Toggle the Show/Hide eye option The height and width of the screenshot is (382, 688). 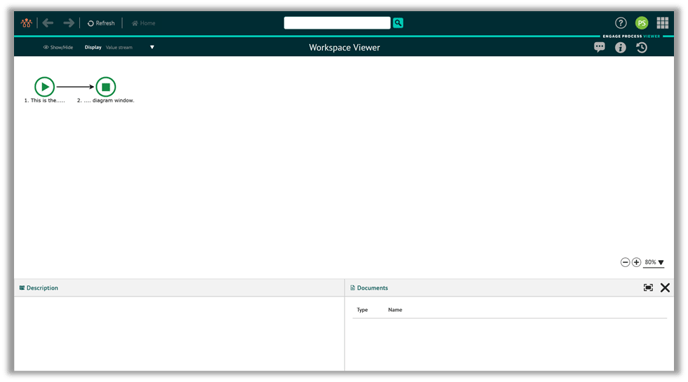click(x=58, y=47)
